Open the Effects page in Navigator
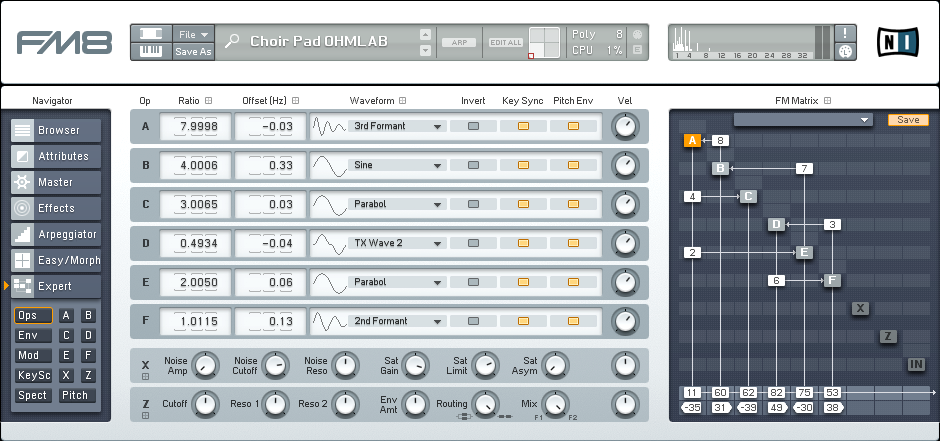The image size is (940, 441). pyautogui.click(x=56, y=209)
